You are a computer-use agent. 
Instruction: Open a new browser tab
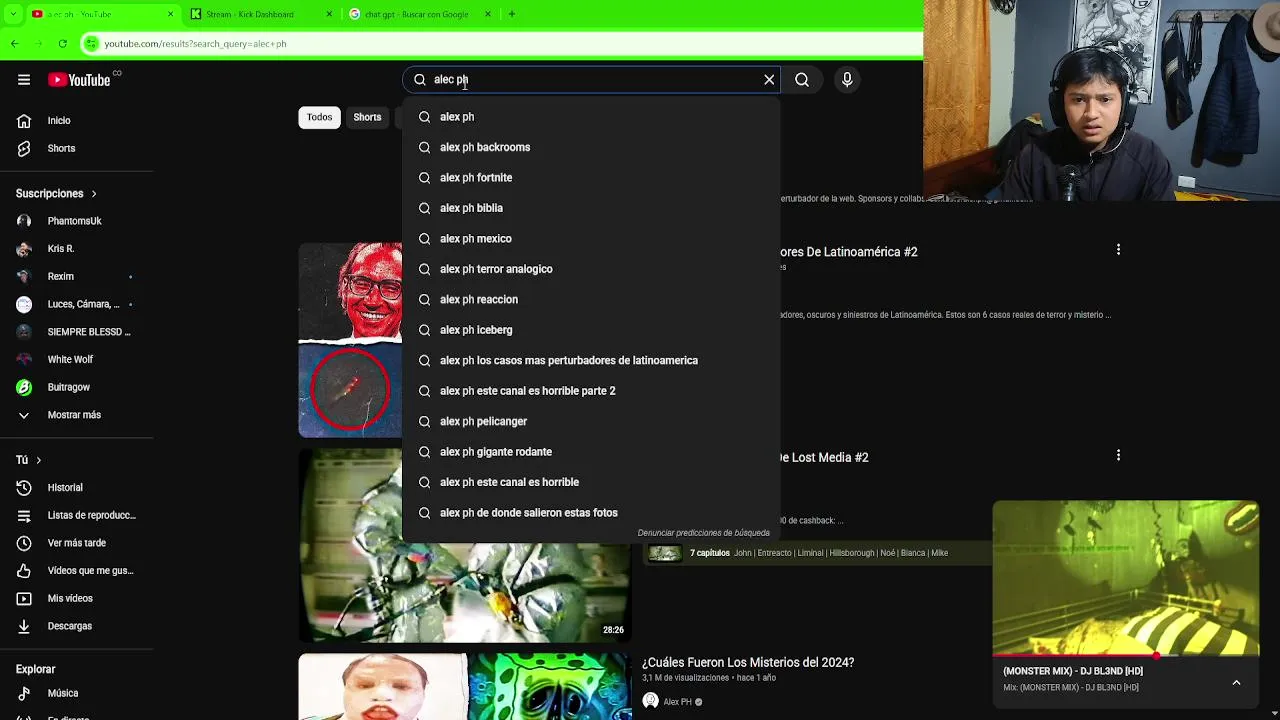click(512, 14)
